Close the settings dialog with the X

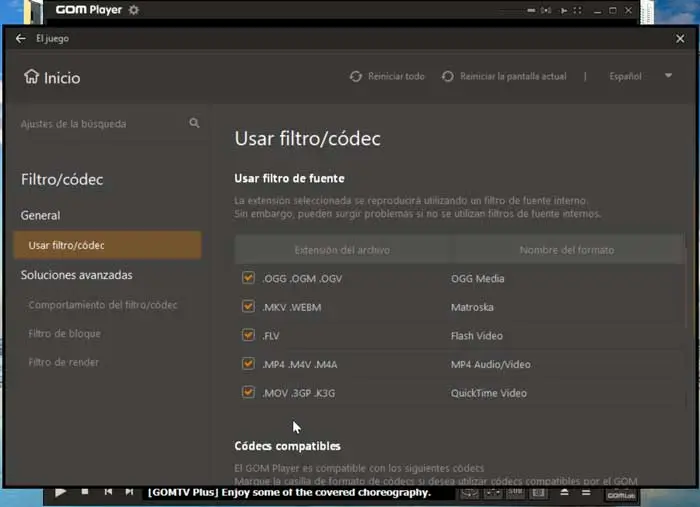click(x=680, y=39)
